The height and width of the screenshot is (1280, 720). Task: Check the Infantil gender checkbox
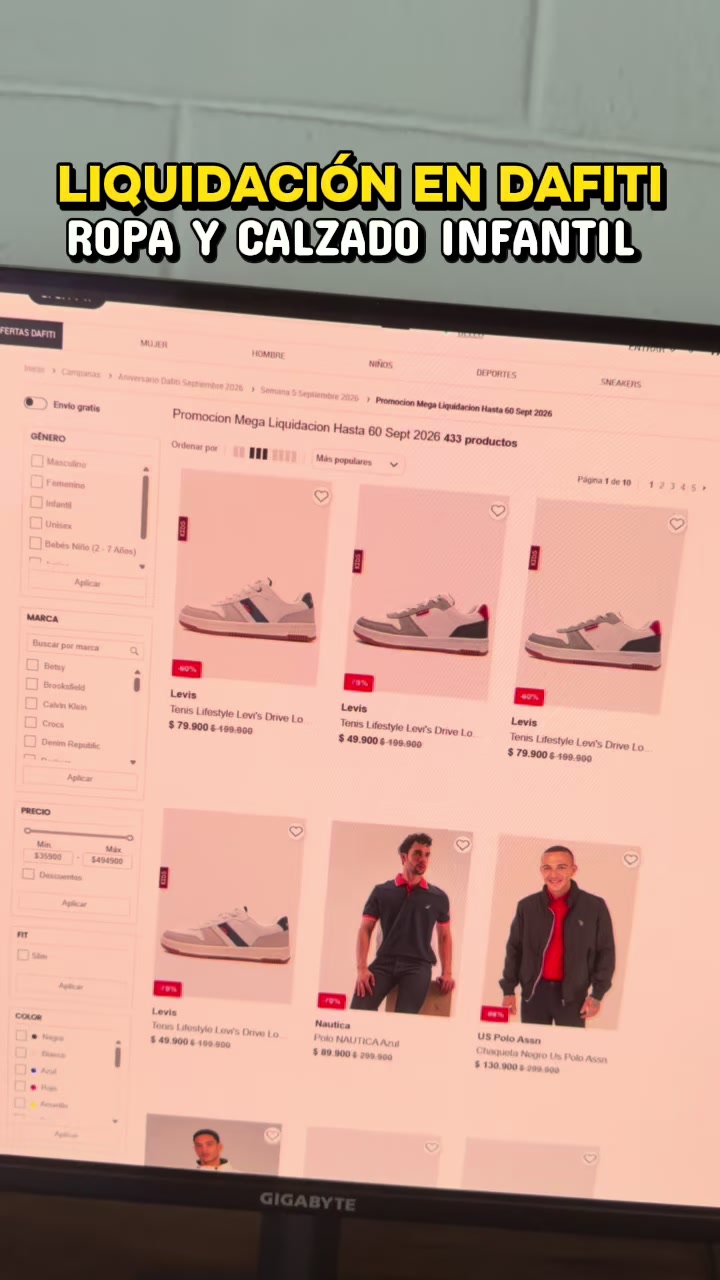[x=37, y=502]
